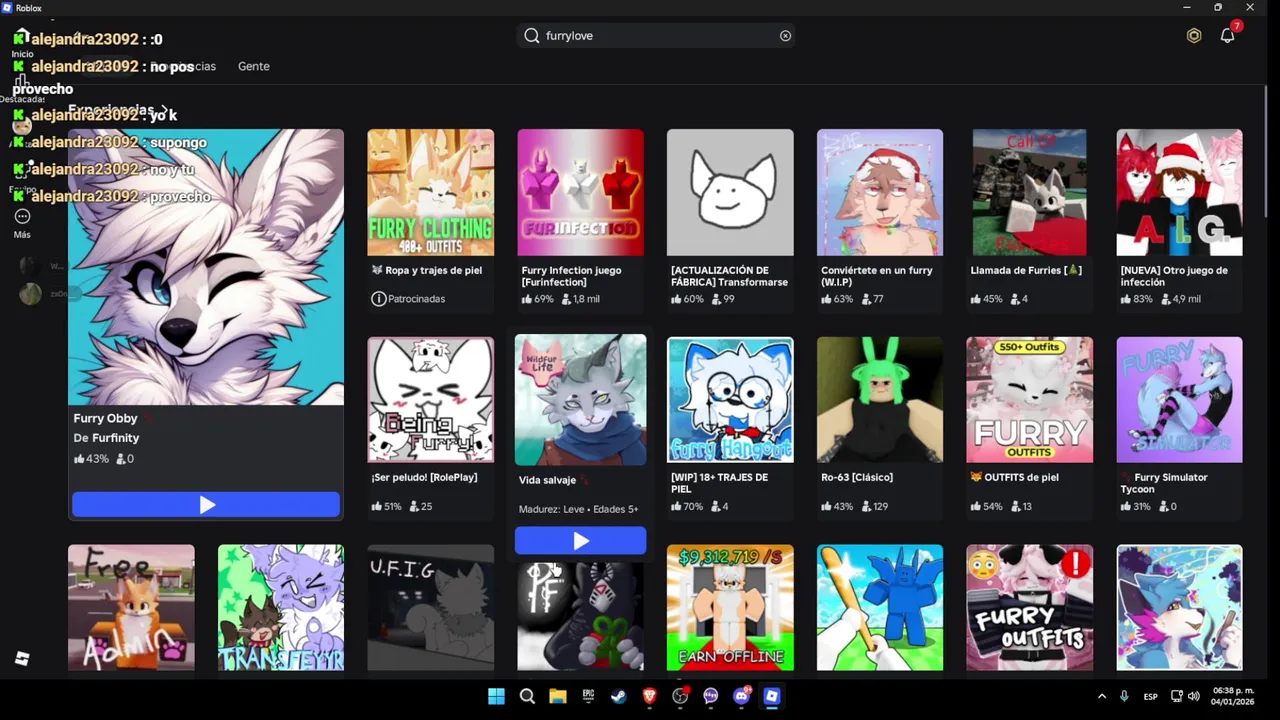Open [WIP] 18+ TRAJES DE PIEL title
The width and height of the screenshot is (1280, 720).
click(720, 483)
